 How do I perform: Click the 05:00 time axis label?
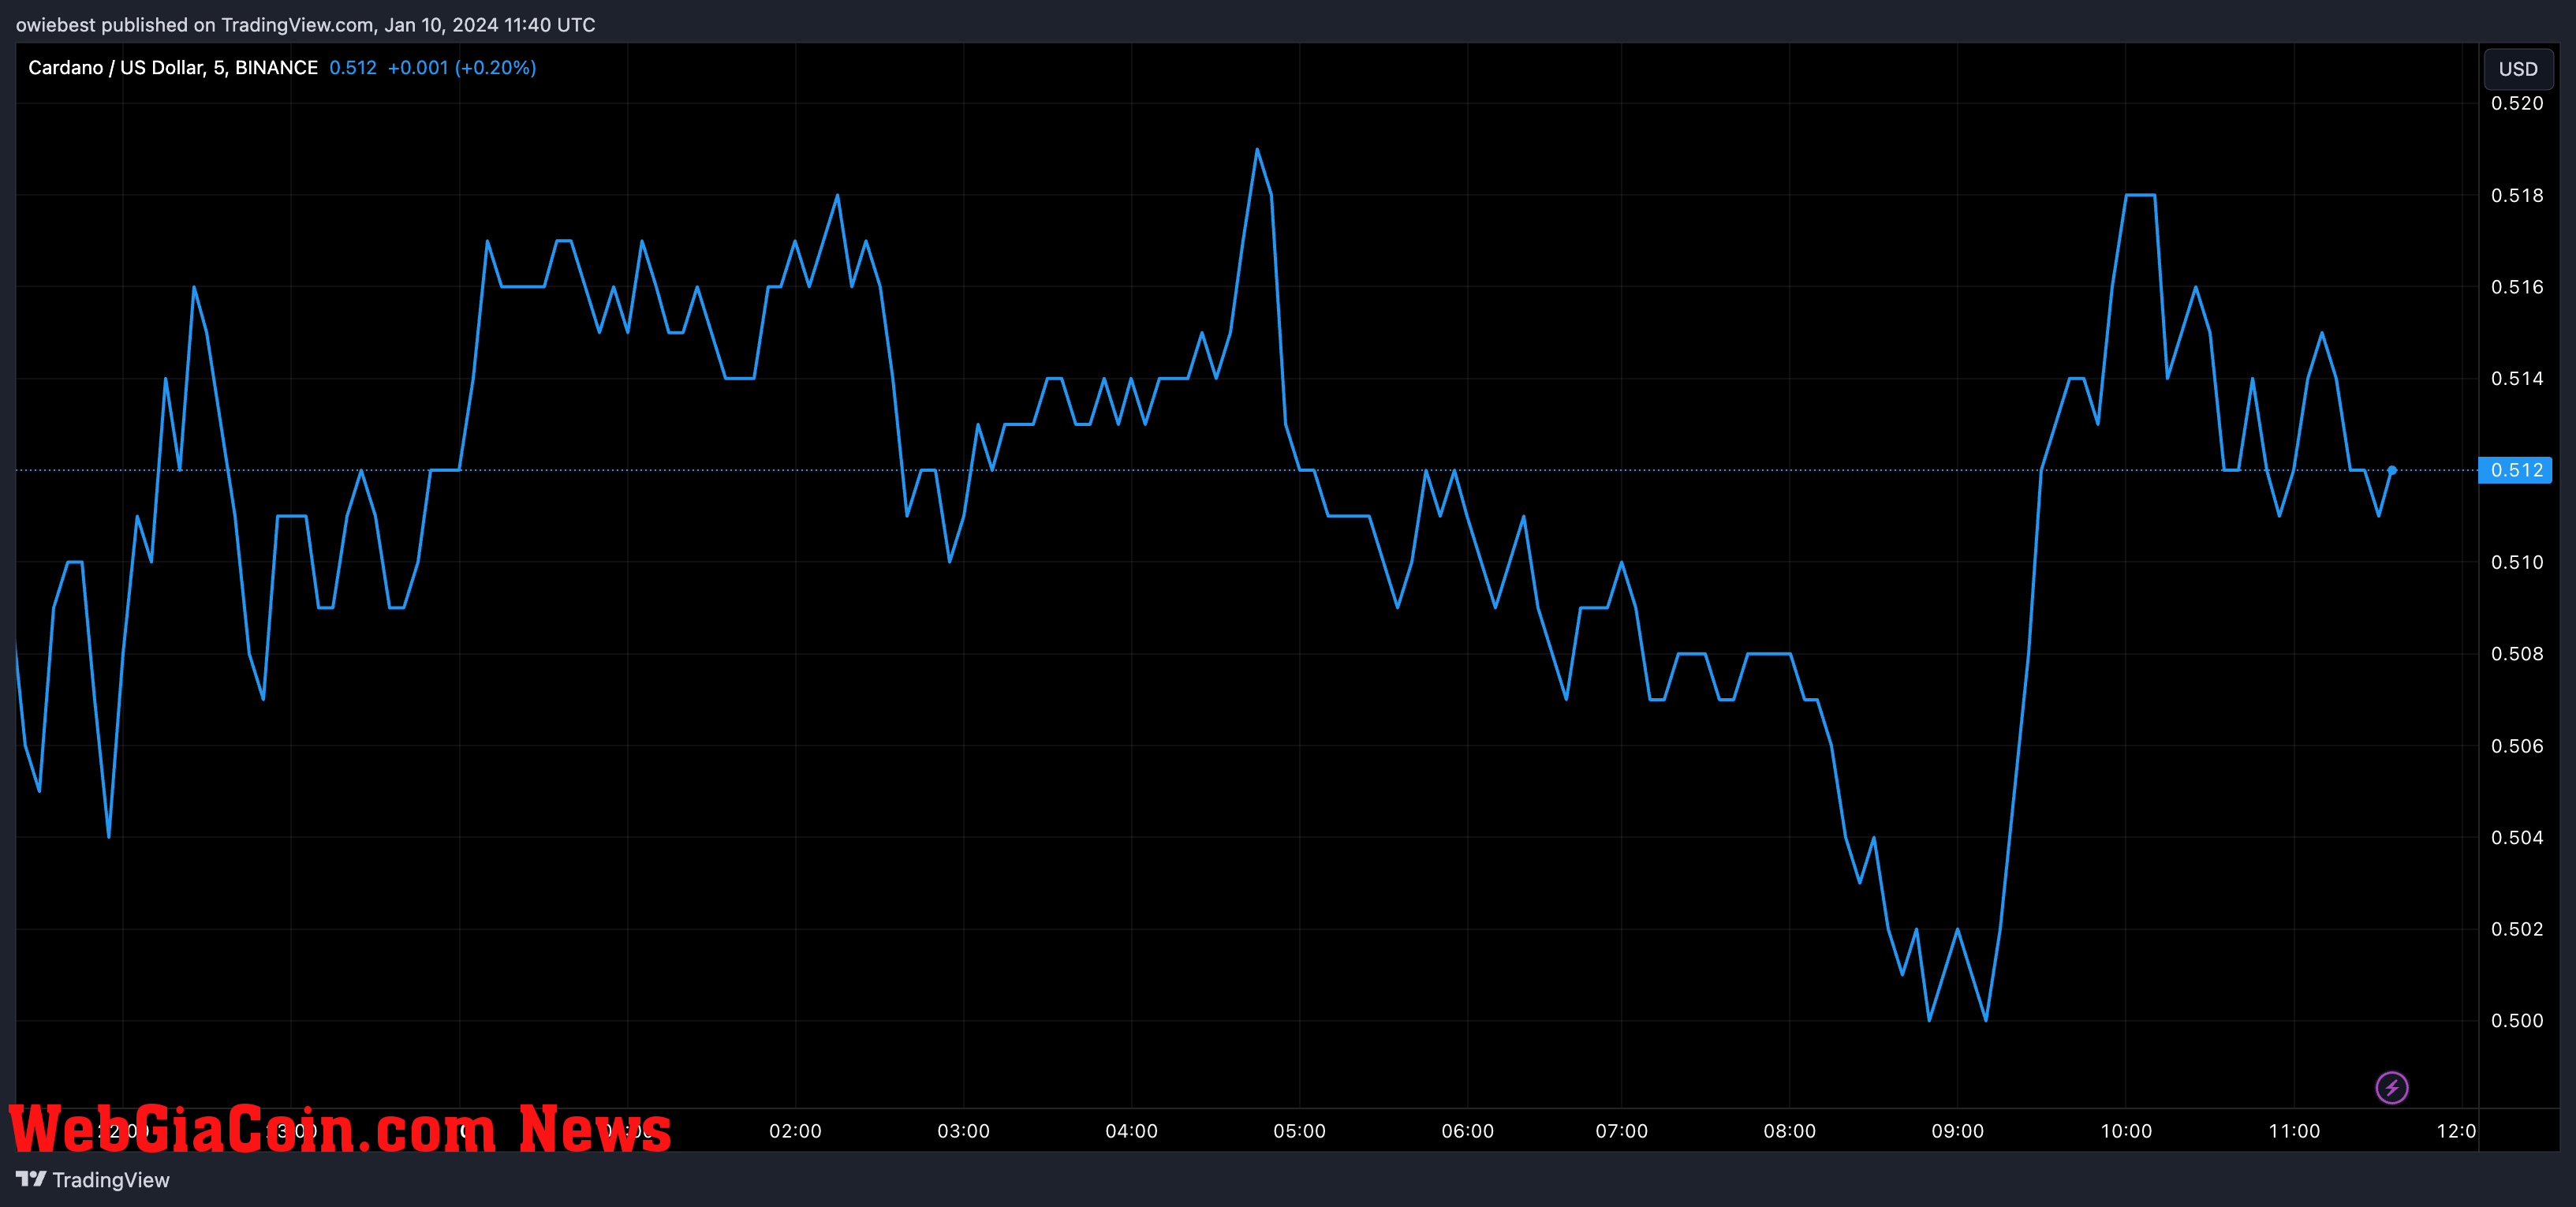[1299, 1131]
